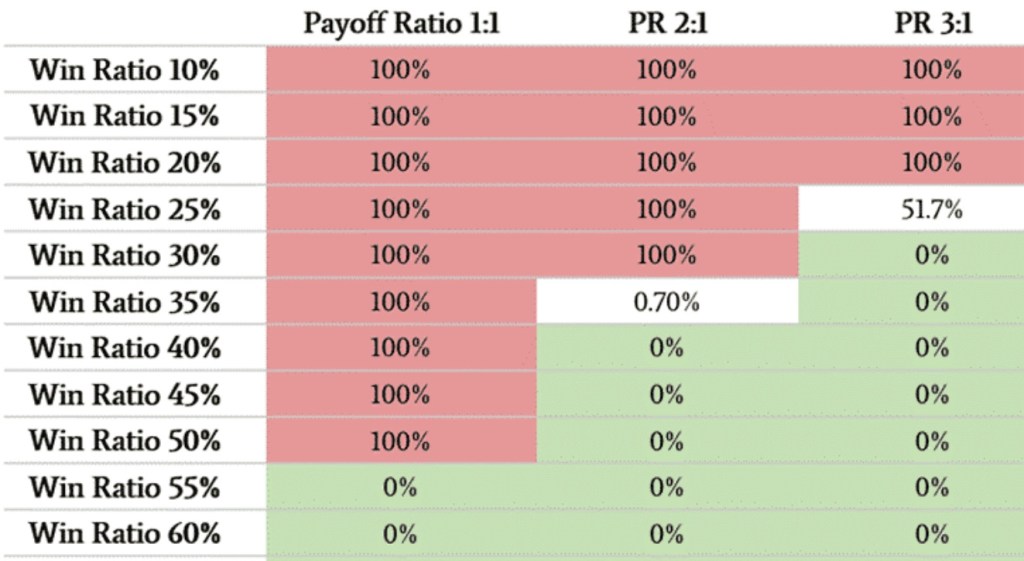Click the 51.7% cell
Viewport: 1024px width, 561px height.
[932, 210]
